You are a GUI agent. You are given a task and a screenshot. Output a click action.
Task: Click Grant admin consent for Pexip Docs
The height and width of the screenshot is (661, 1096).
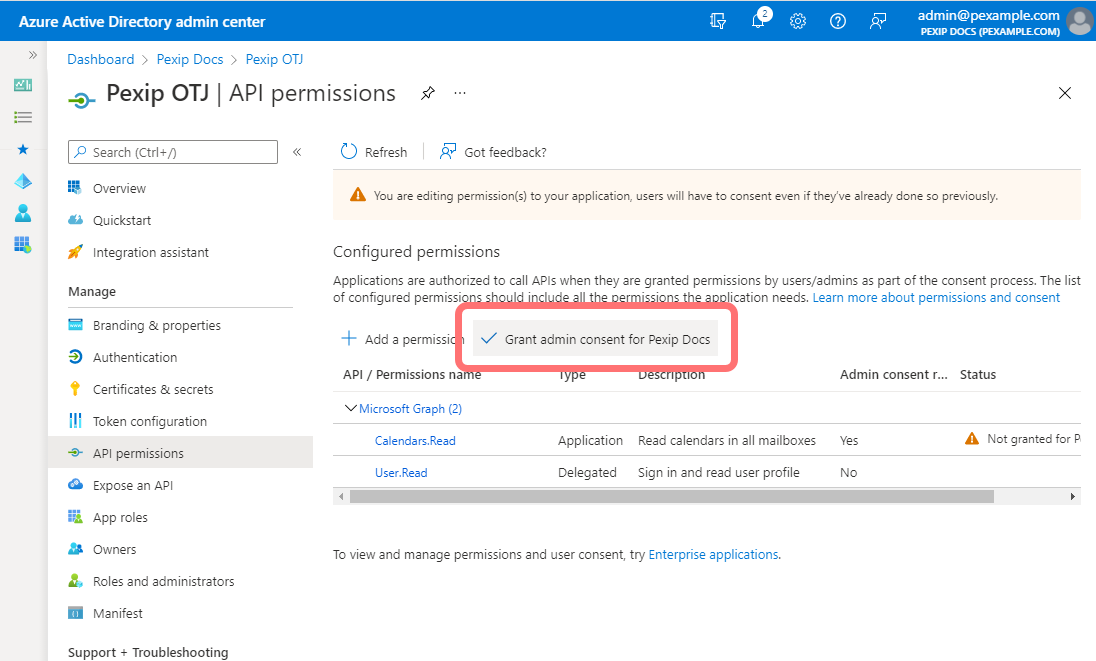pyautogui.click(x=597, y=339)
